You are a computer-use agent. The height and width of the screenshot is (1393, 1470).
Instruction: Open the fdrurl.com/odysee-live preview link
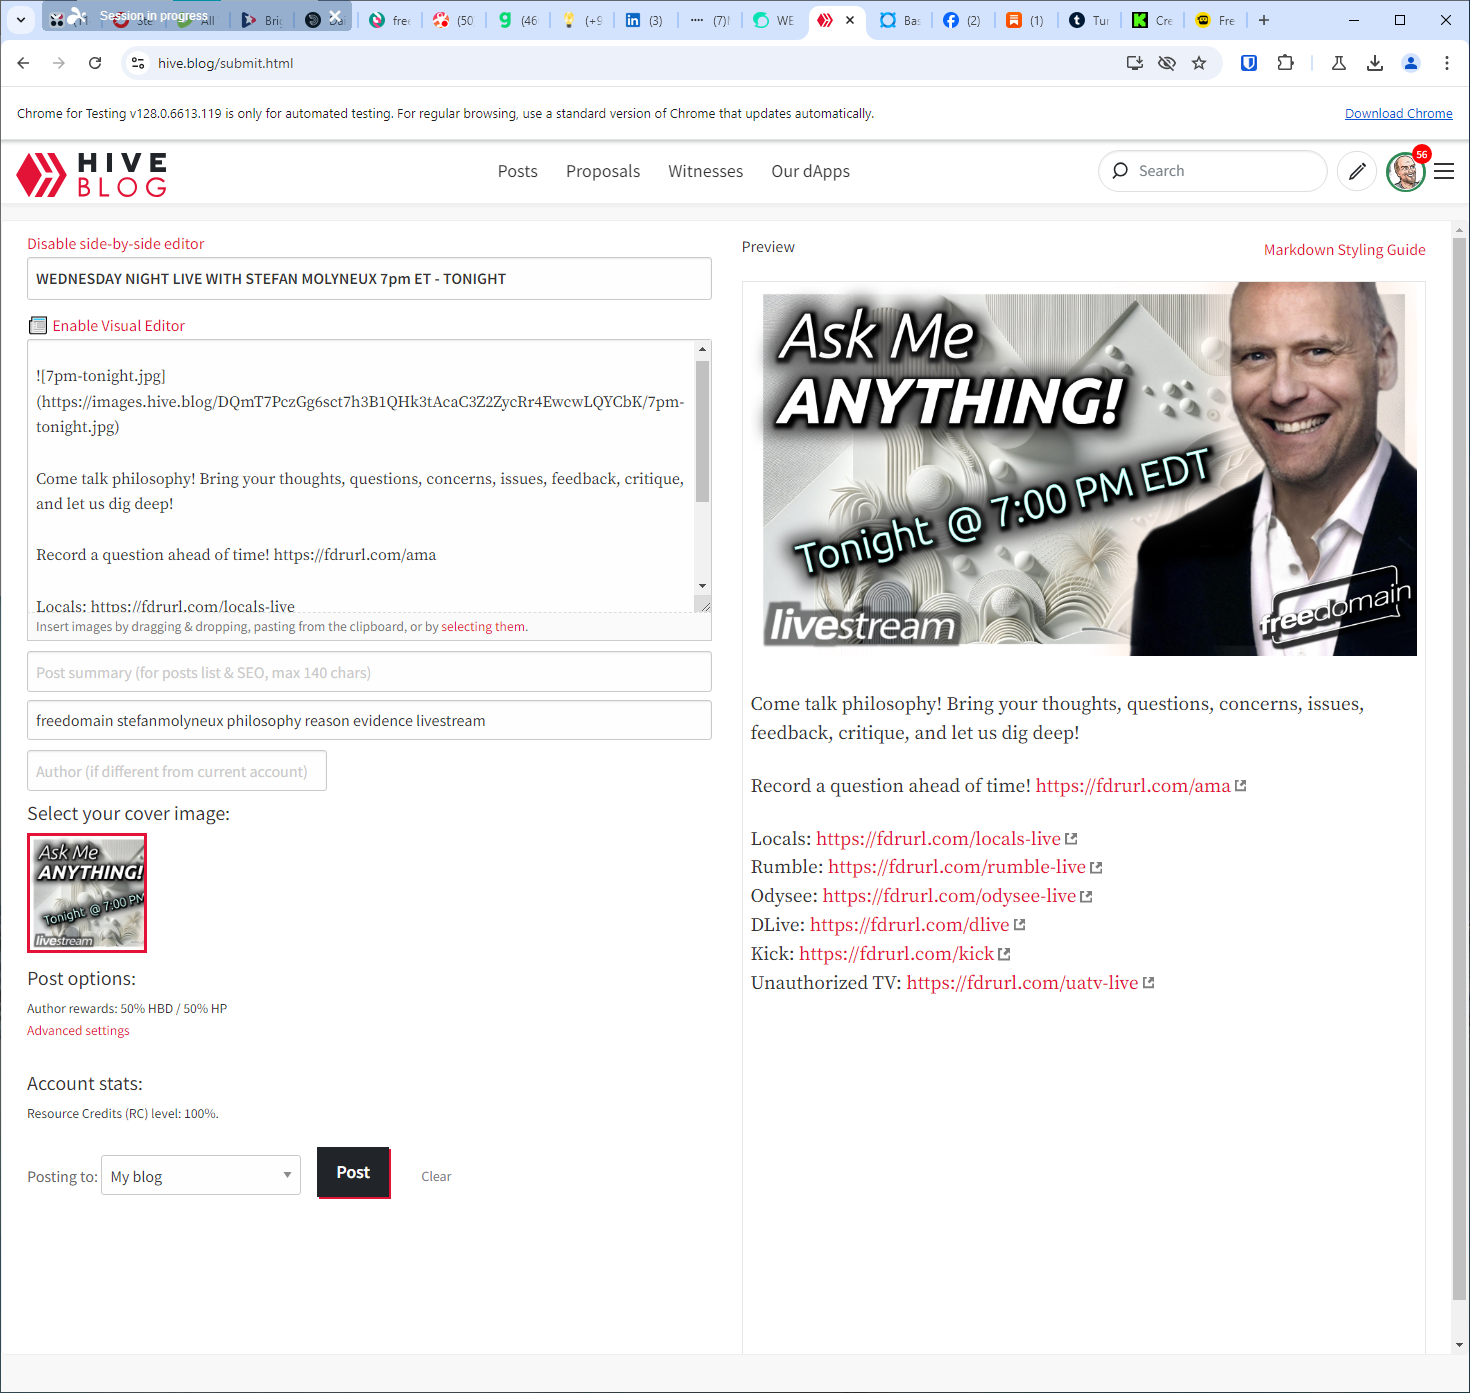pos(949,896)
